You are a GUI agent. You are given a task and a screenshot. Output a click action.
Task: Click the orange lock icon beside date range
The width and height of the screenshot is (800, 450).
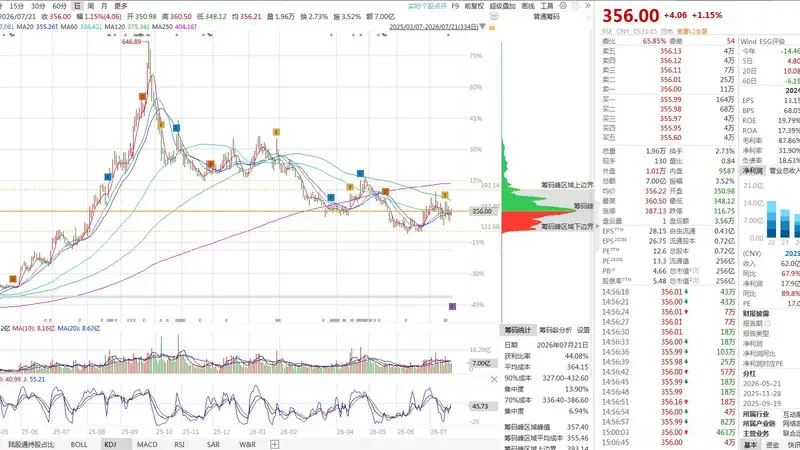pos(492,27)
